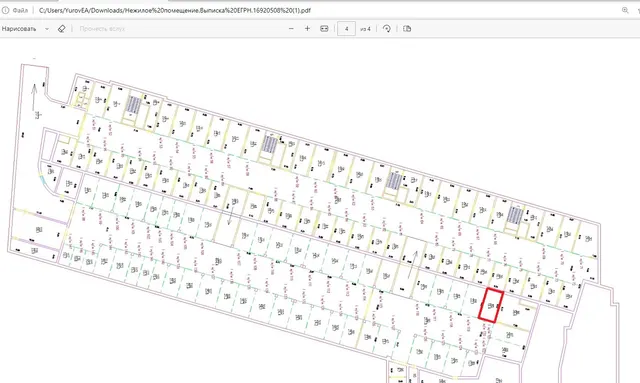
Task: Activate the eraser tool
Action: [61, 29]
